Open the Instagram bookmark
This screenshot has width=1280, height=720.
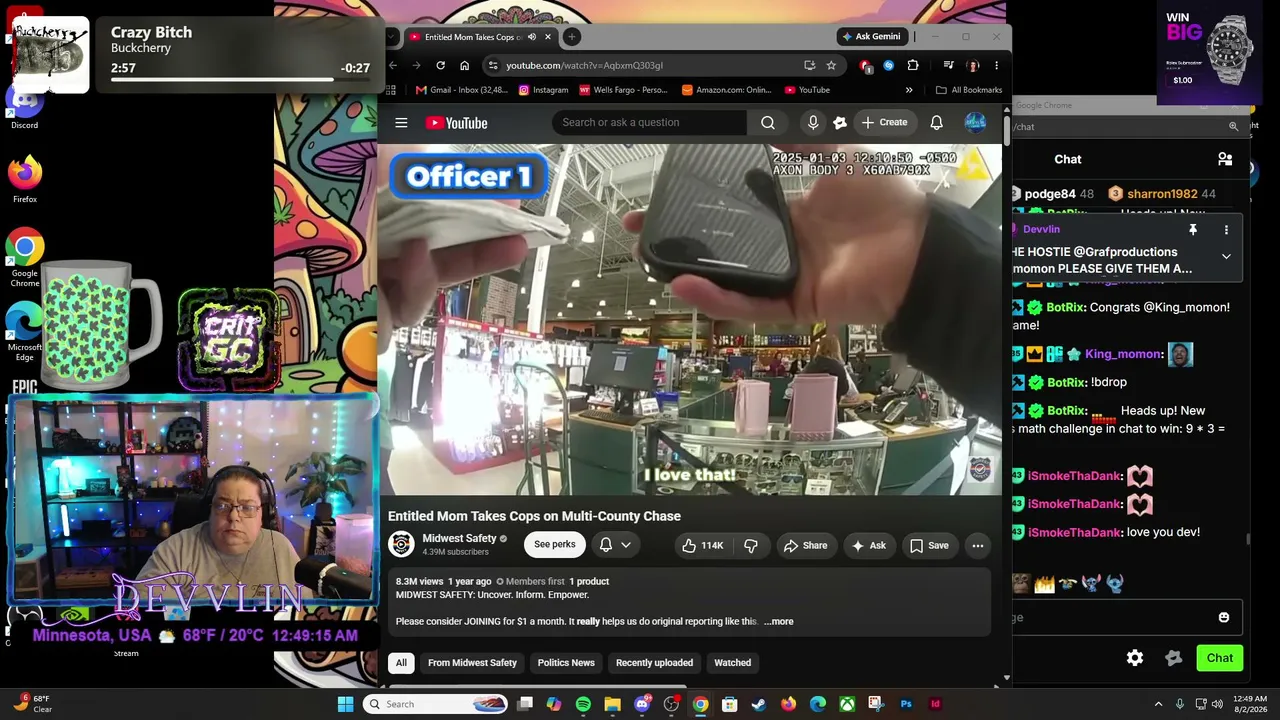543,90
